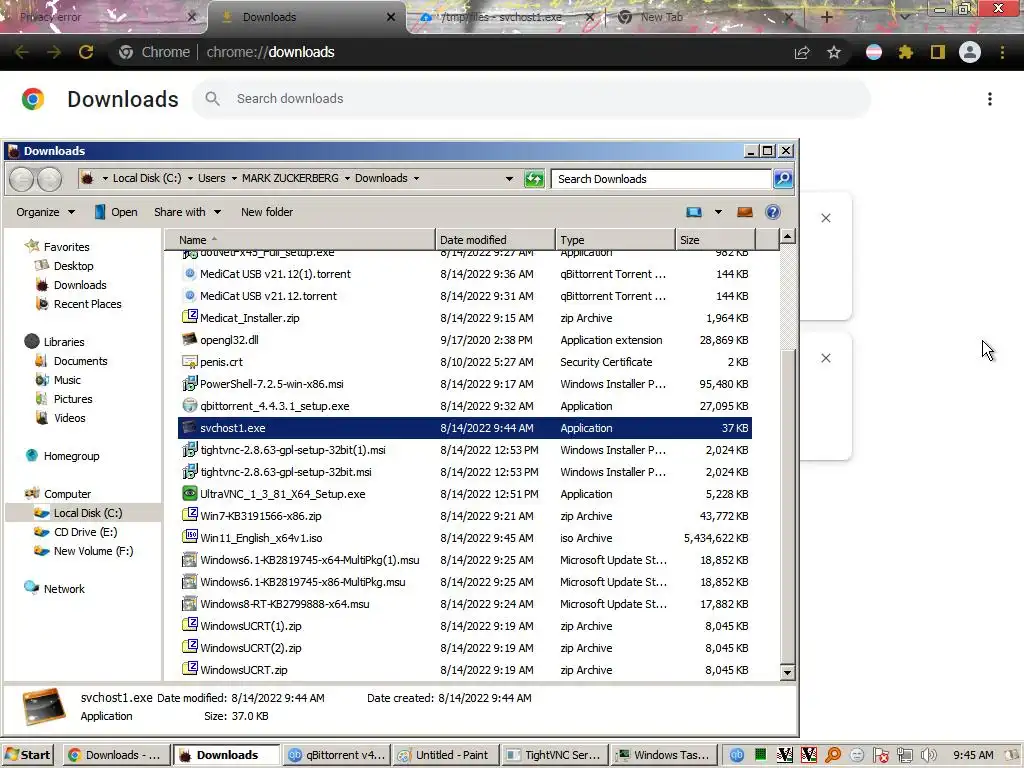1024x768 pixels.
Task: Open Chrome three-dot main menu
Action: (x=1002, y=52)
